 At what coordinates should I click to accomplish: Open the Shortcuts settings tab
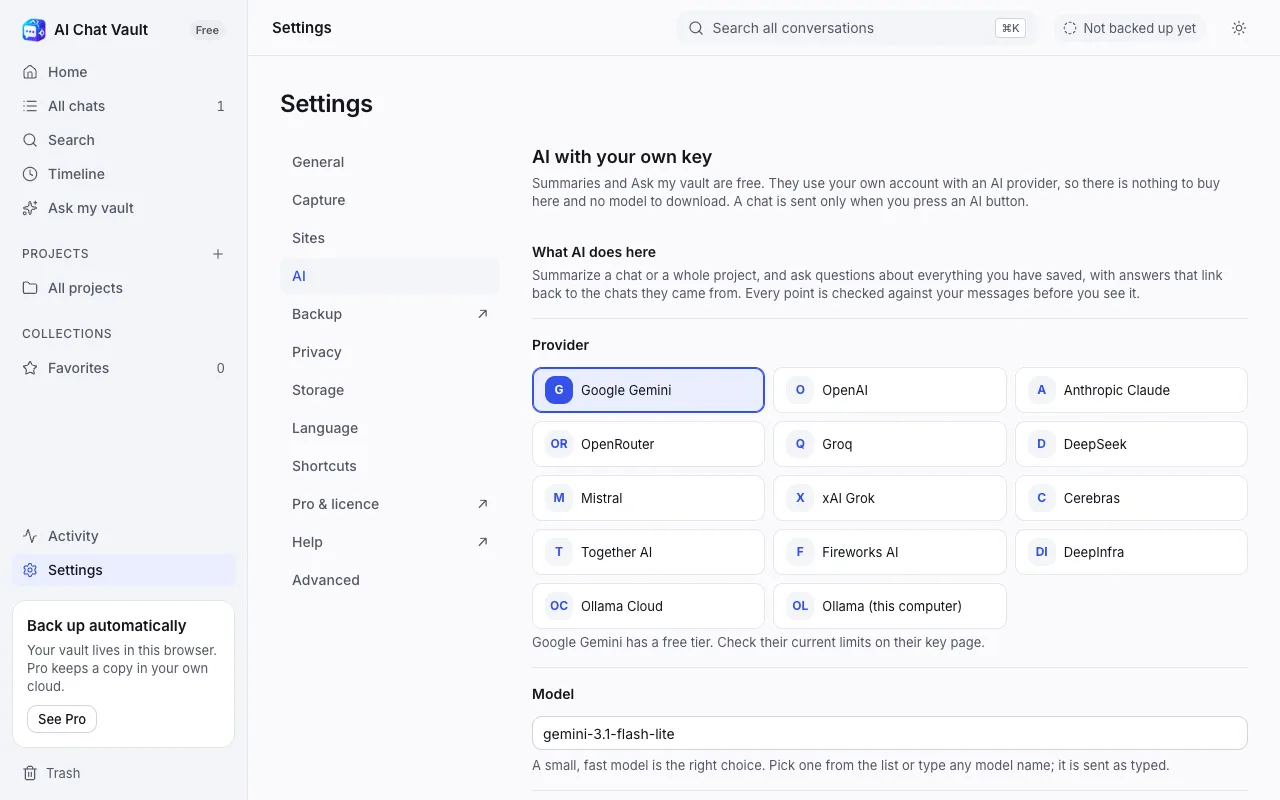pos(390,466)
